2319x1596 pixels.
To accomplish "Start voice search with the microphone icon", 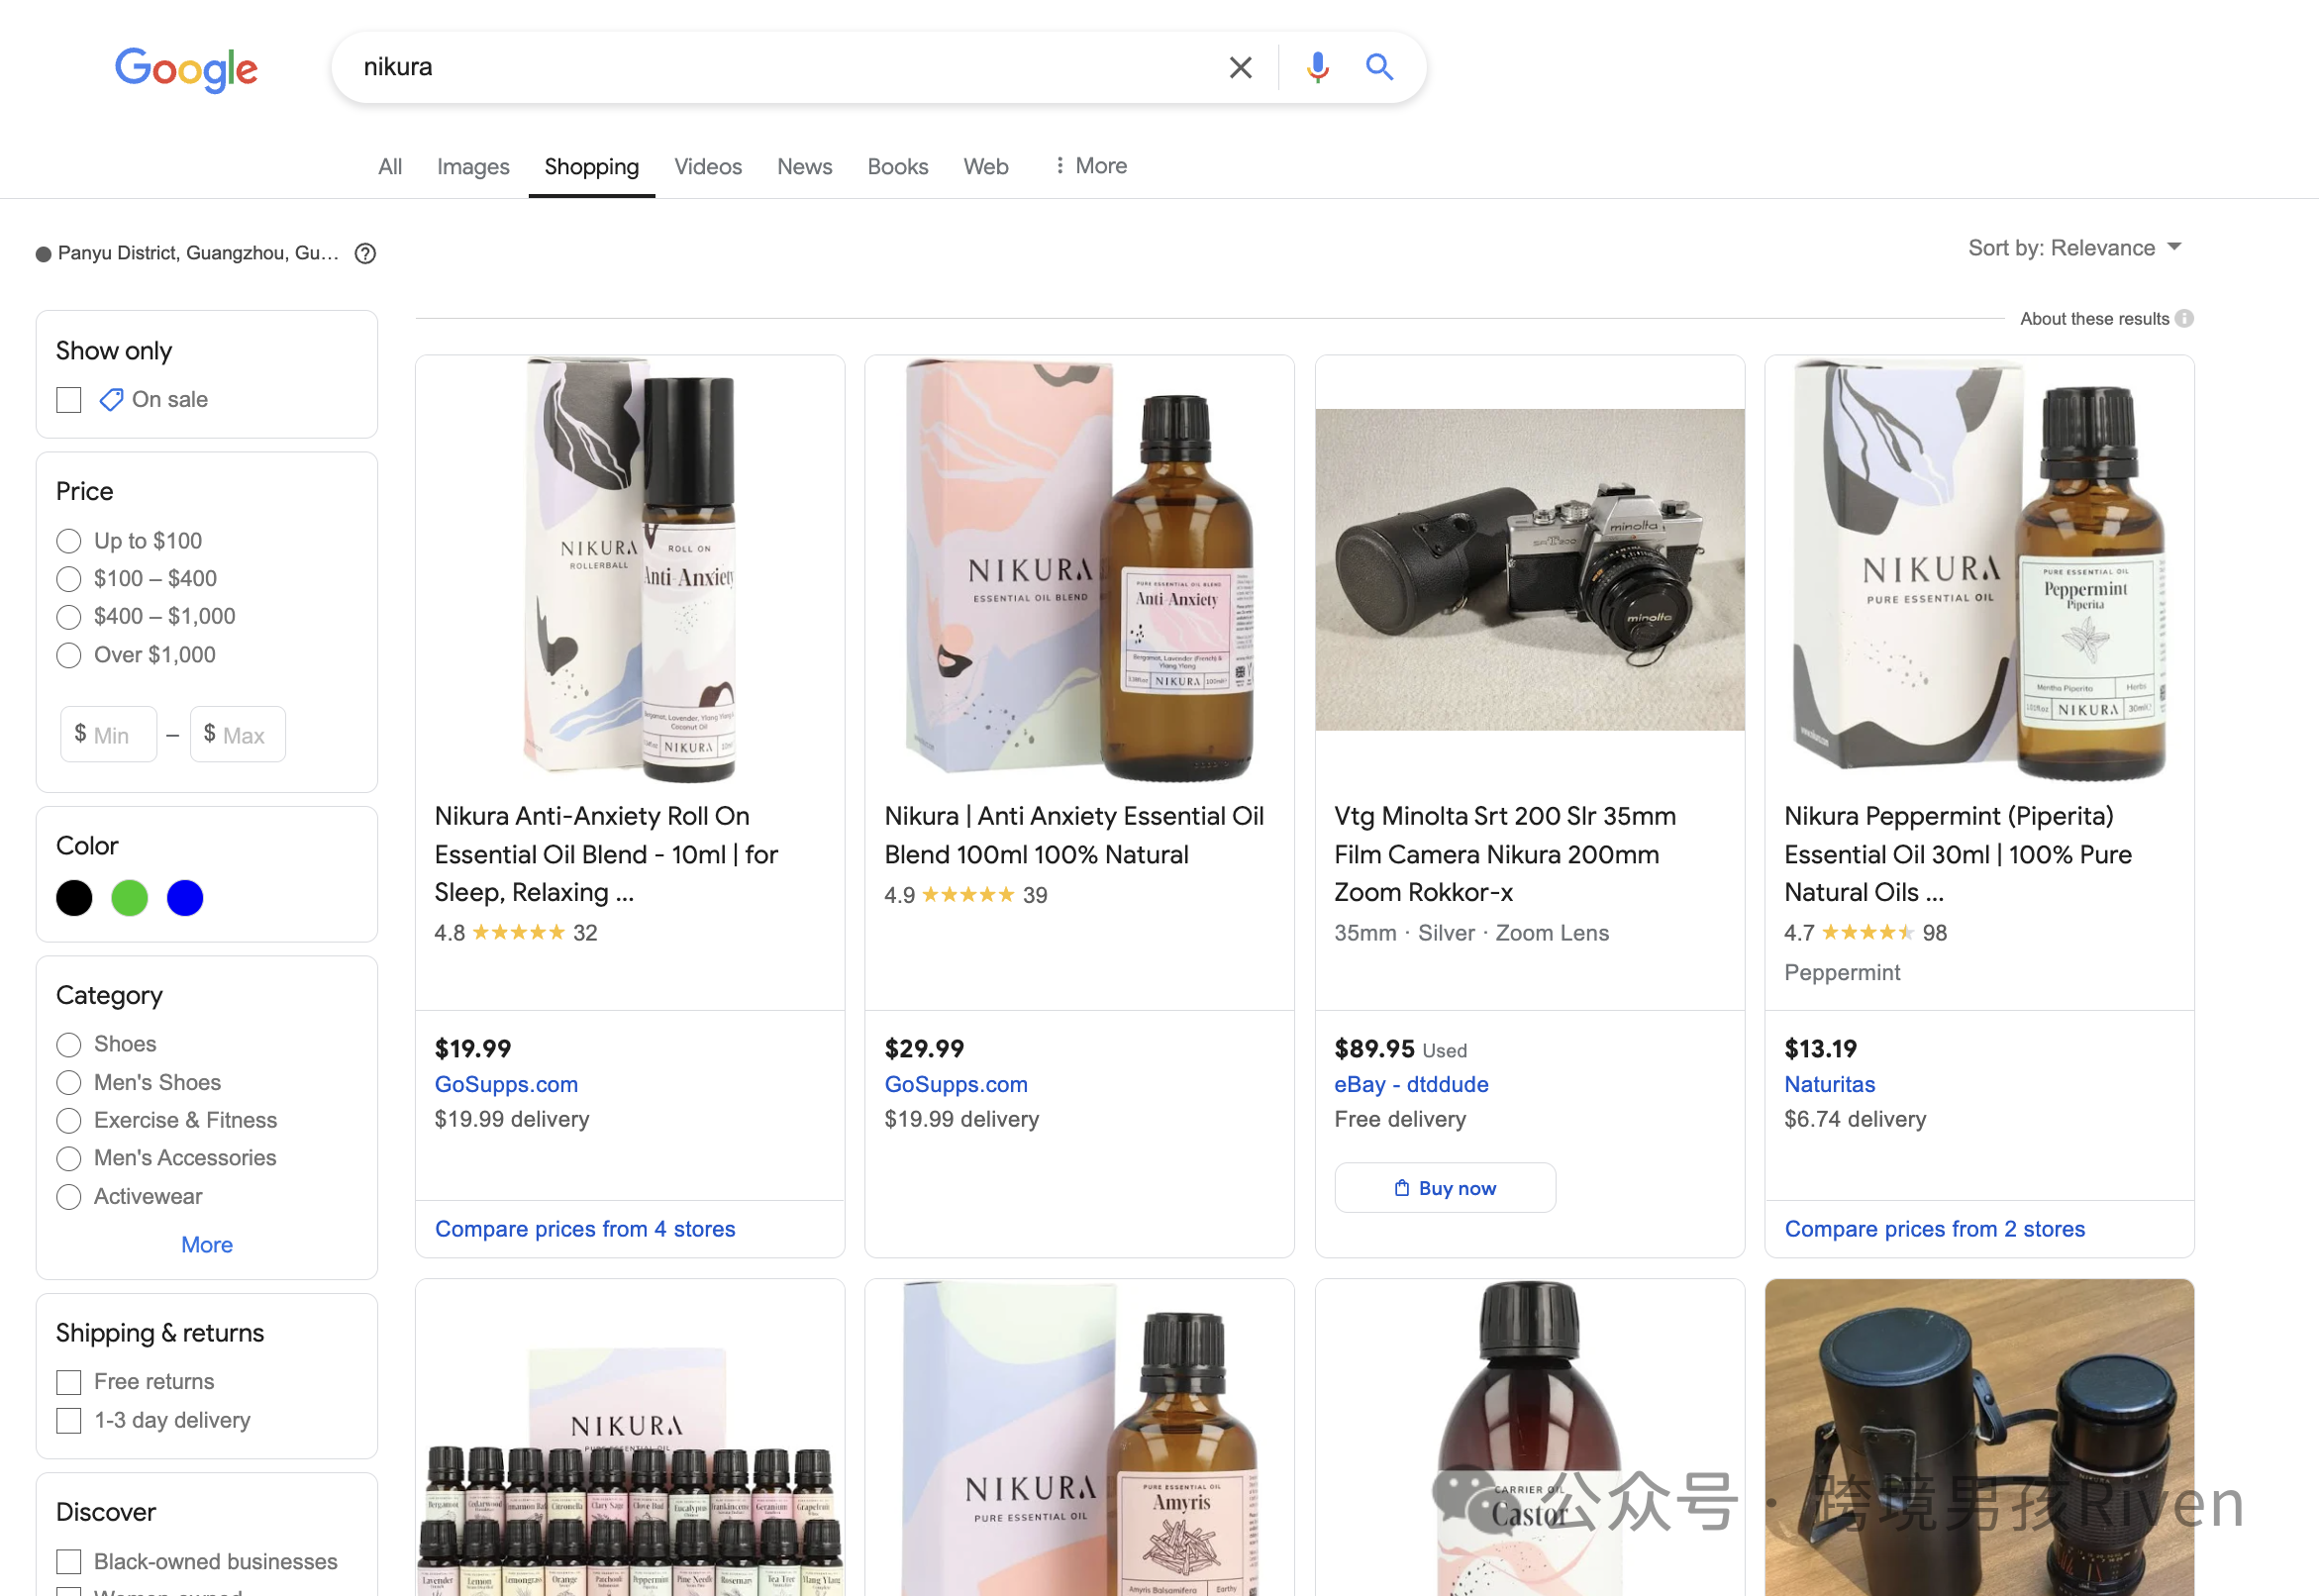I will pyautogui.click(x=1318, y=67).
